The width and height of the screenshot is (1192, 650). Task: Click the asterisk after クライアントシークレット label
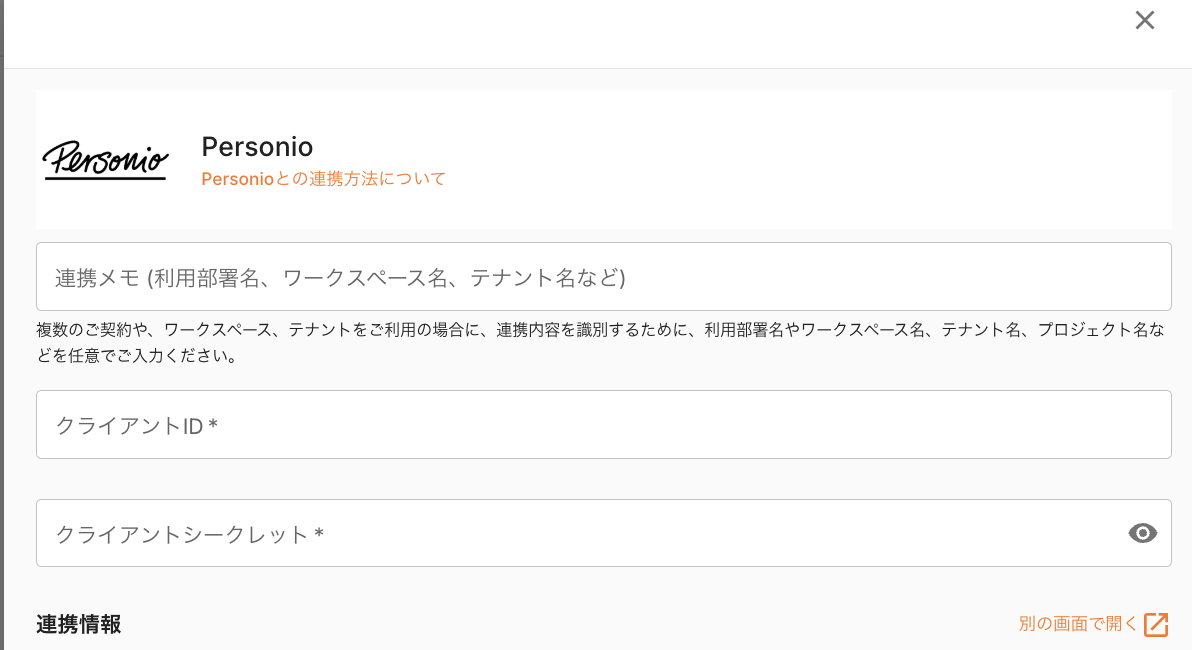click(x=318, y=534)
